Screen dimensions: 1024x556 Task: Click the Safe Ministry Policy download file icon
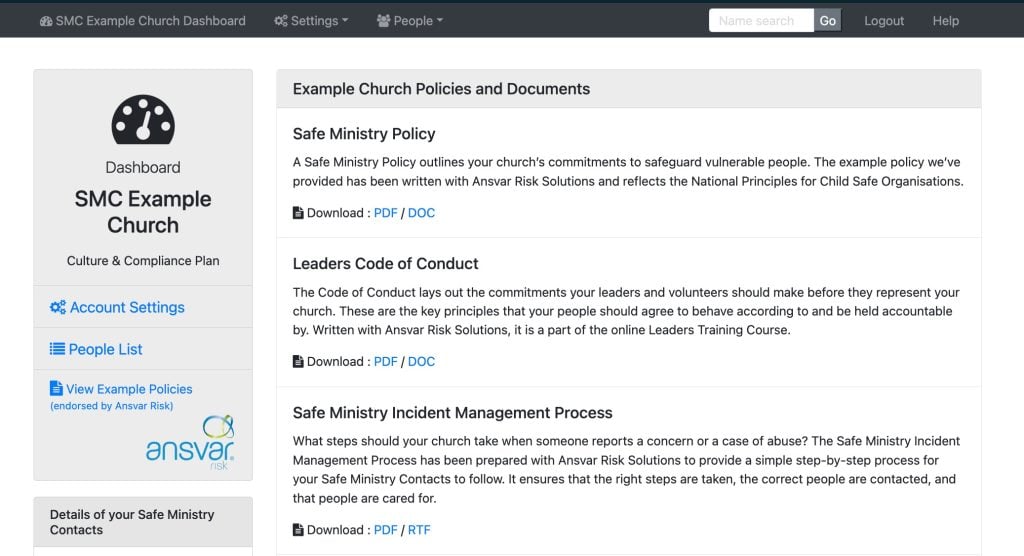click(x=298, y=213)
